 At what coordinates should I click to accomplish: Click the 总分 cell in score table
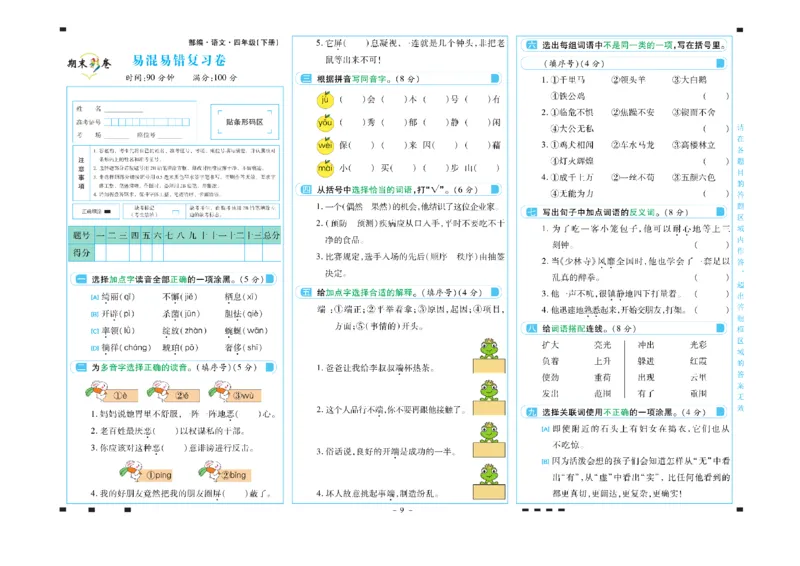[271, 235]
